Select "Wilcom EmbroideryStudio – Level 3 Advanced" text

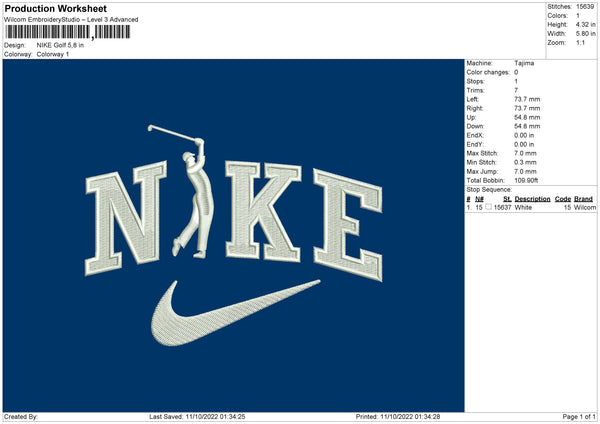[x=71, y=20]
